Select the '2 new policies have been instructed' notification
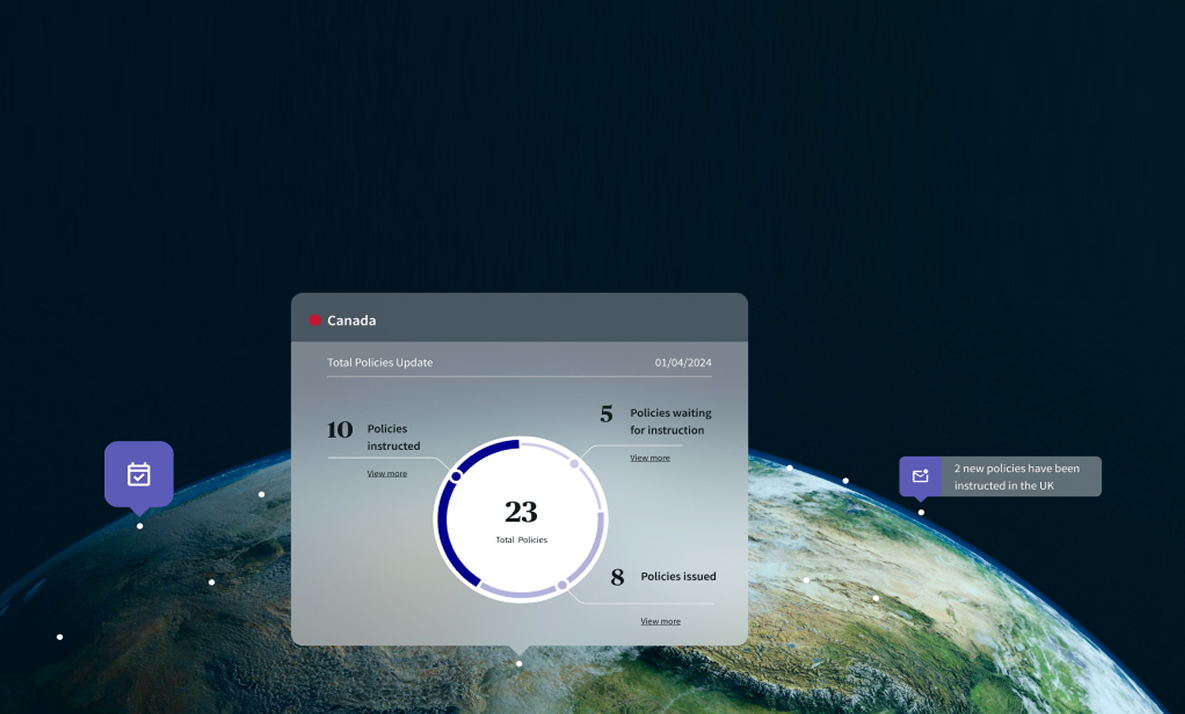This screenshot has width=1185, height=714. pos(1000,476)
